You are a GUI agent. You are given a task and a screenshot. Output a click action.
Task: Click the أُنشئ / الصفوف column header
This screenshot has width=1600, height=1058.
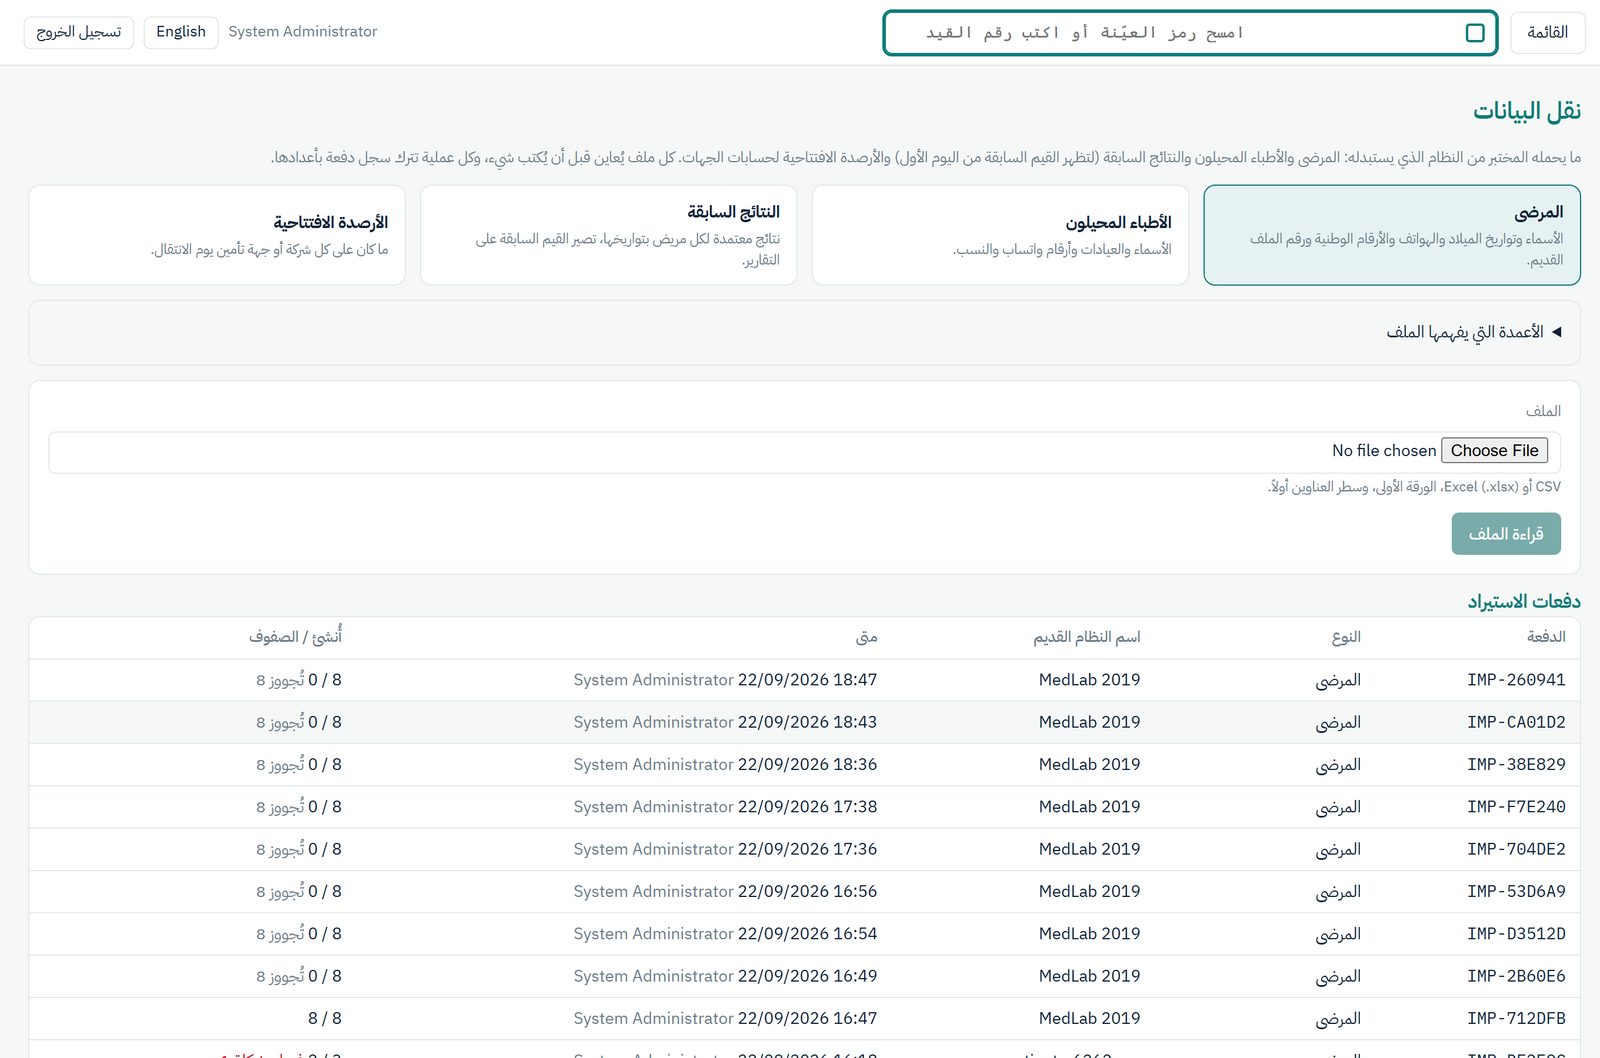pos(295,637)
